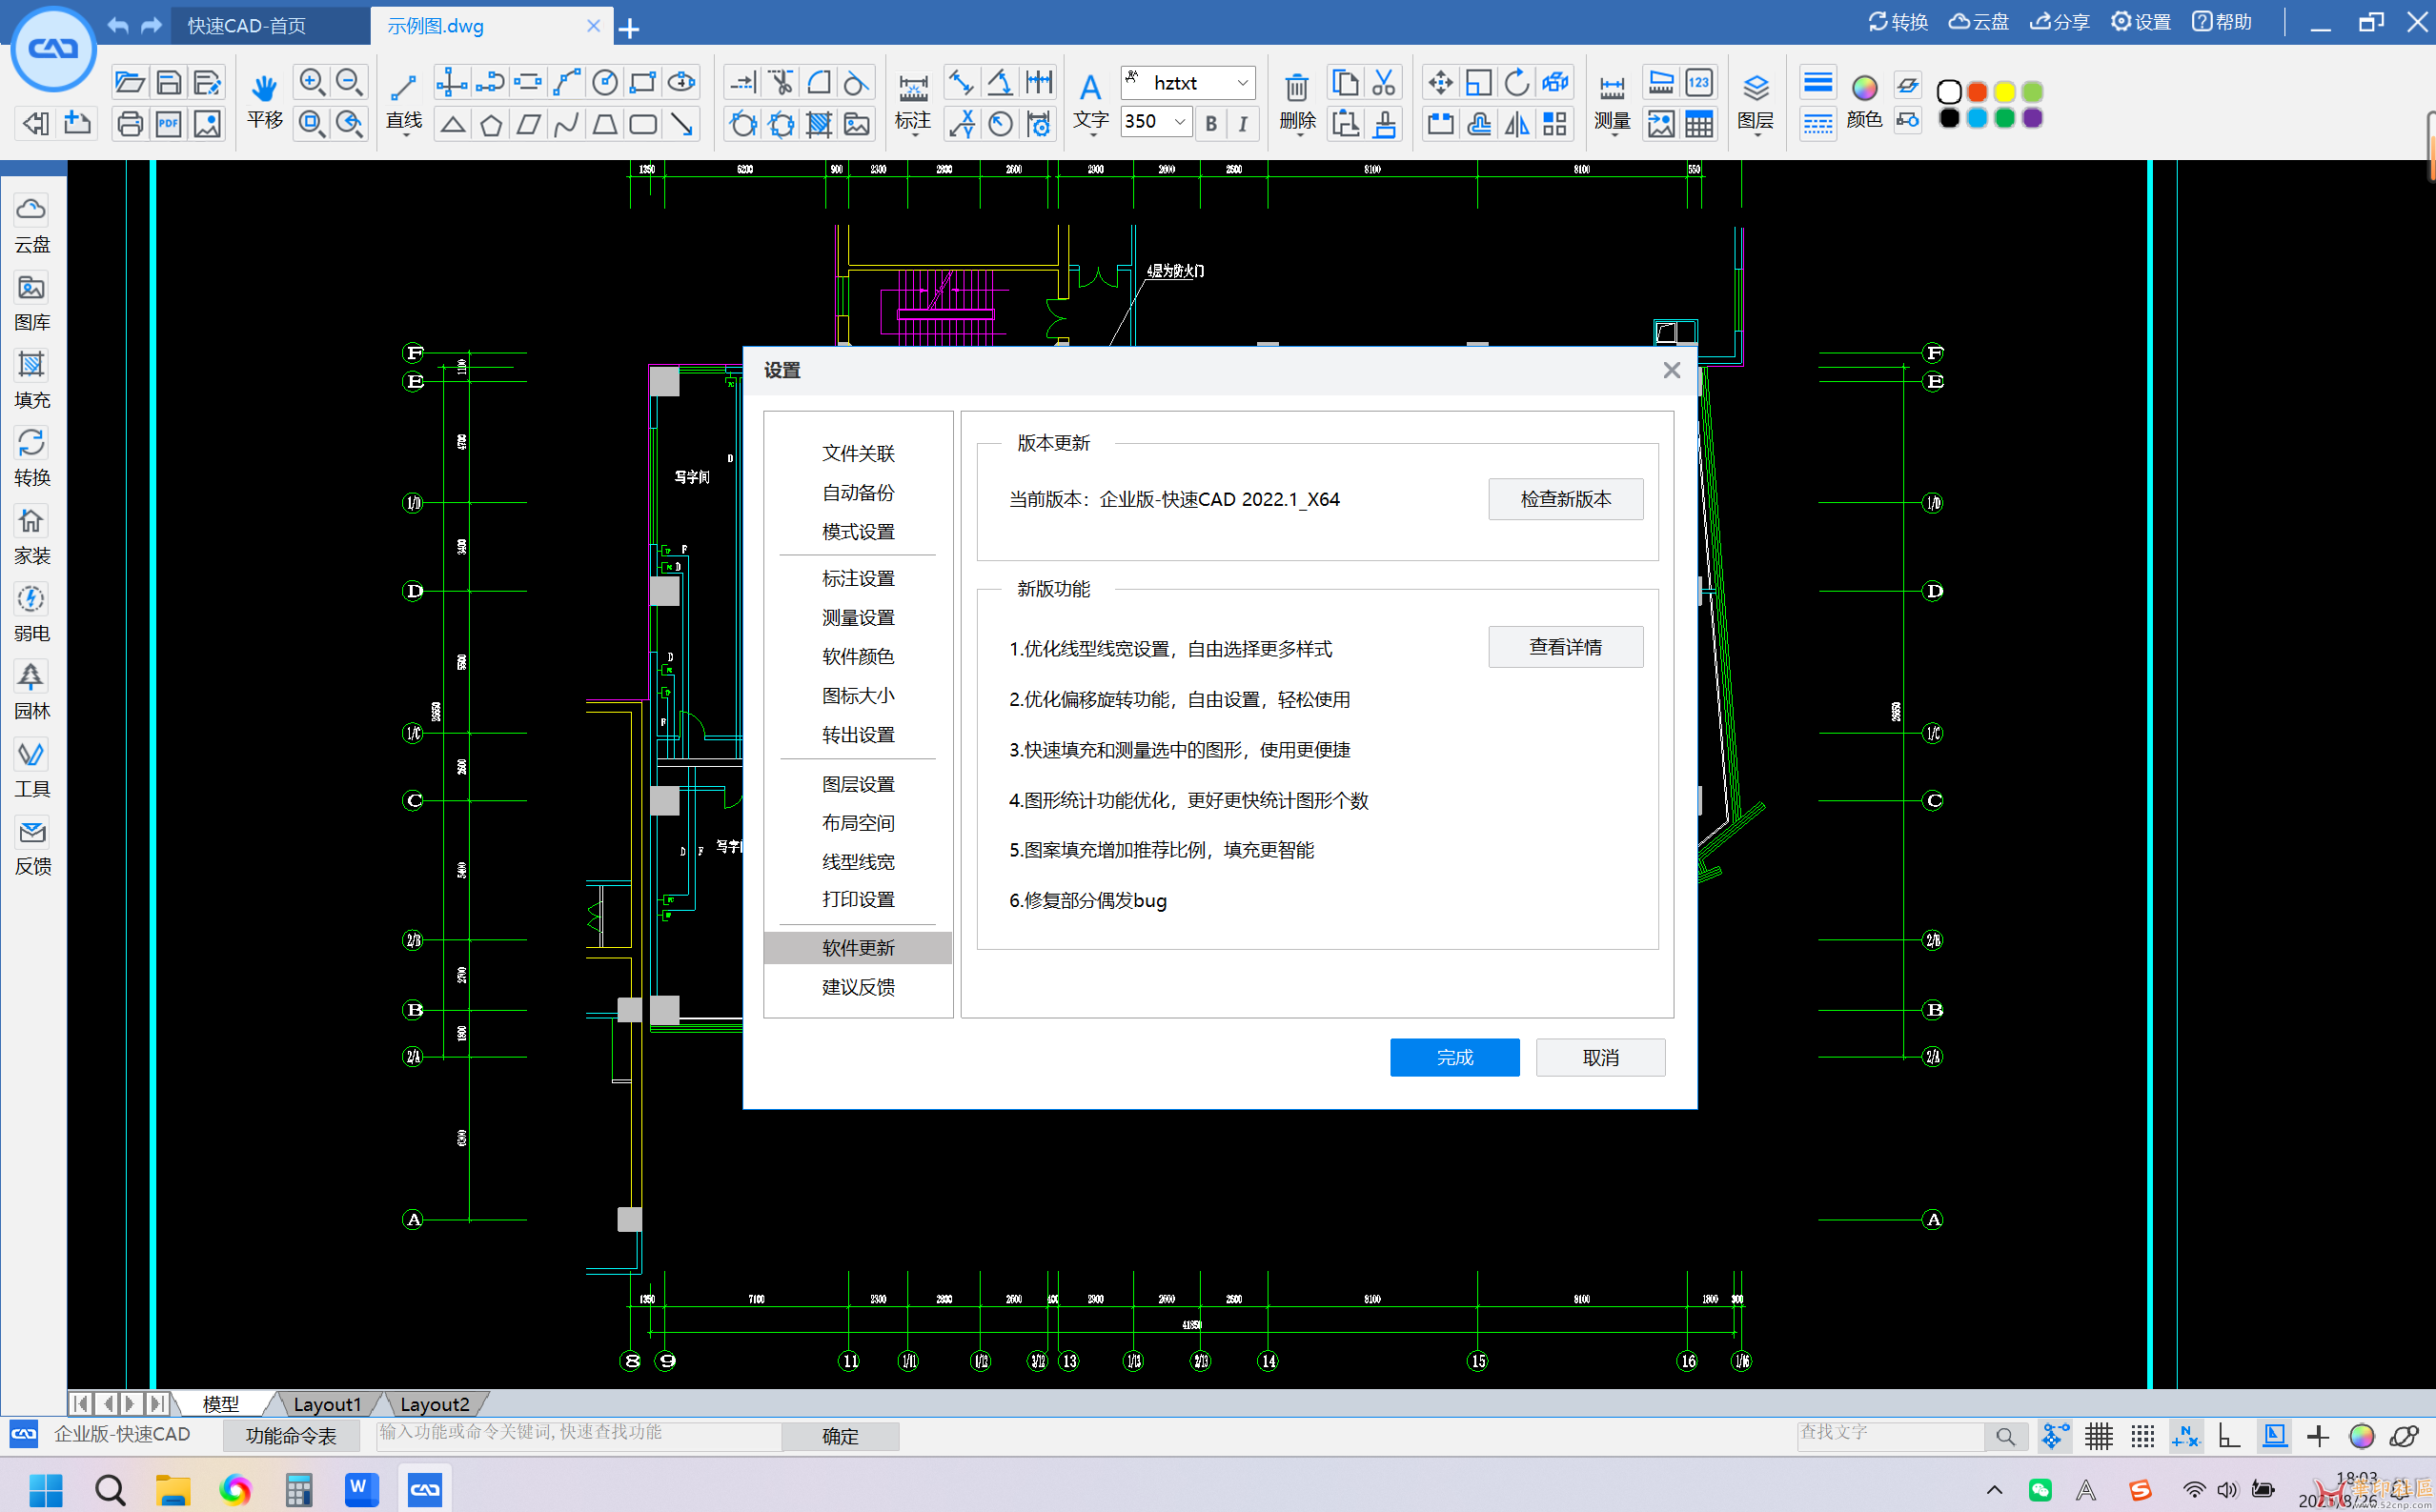Open Word from the taskbar

click(x=360, y=1489)
